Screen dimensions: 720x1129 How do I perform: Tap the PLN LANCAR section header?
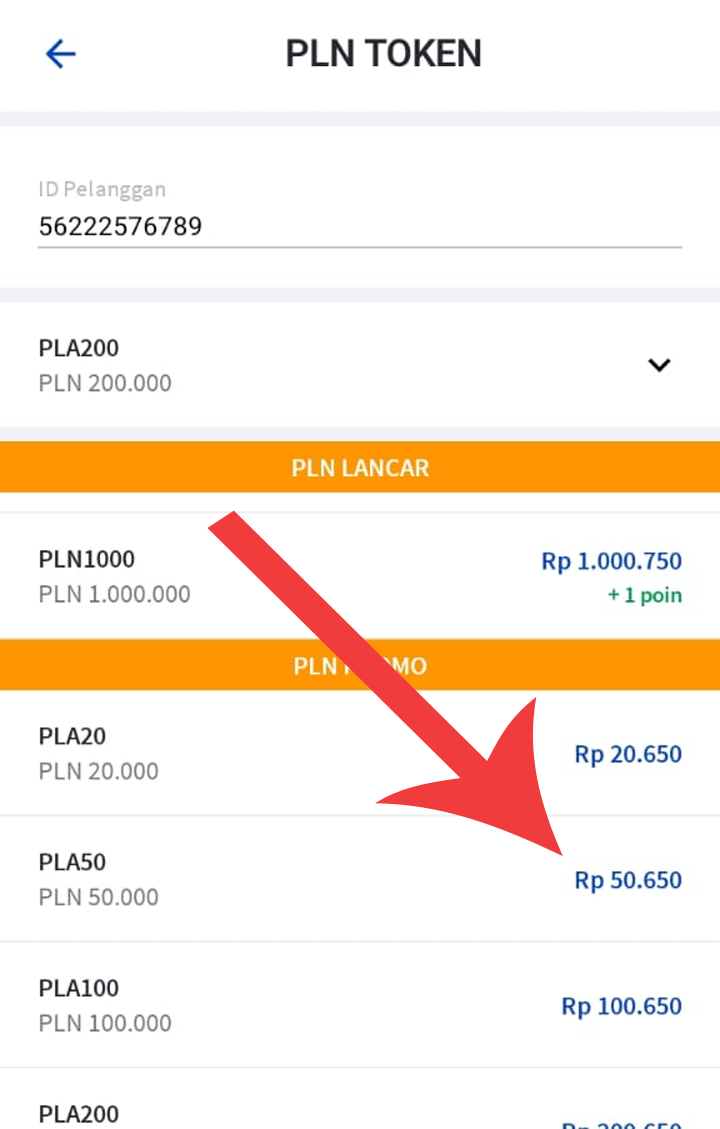(x=360, y=468)
